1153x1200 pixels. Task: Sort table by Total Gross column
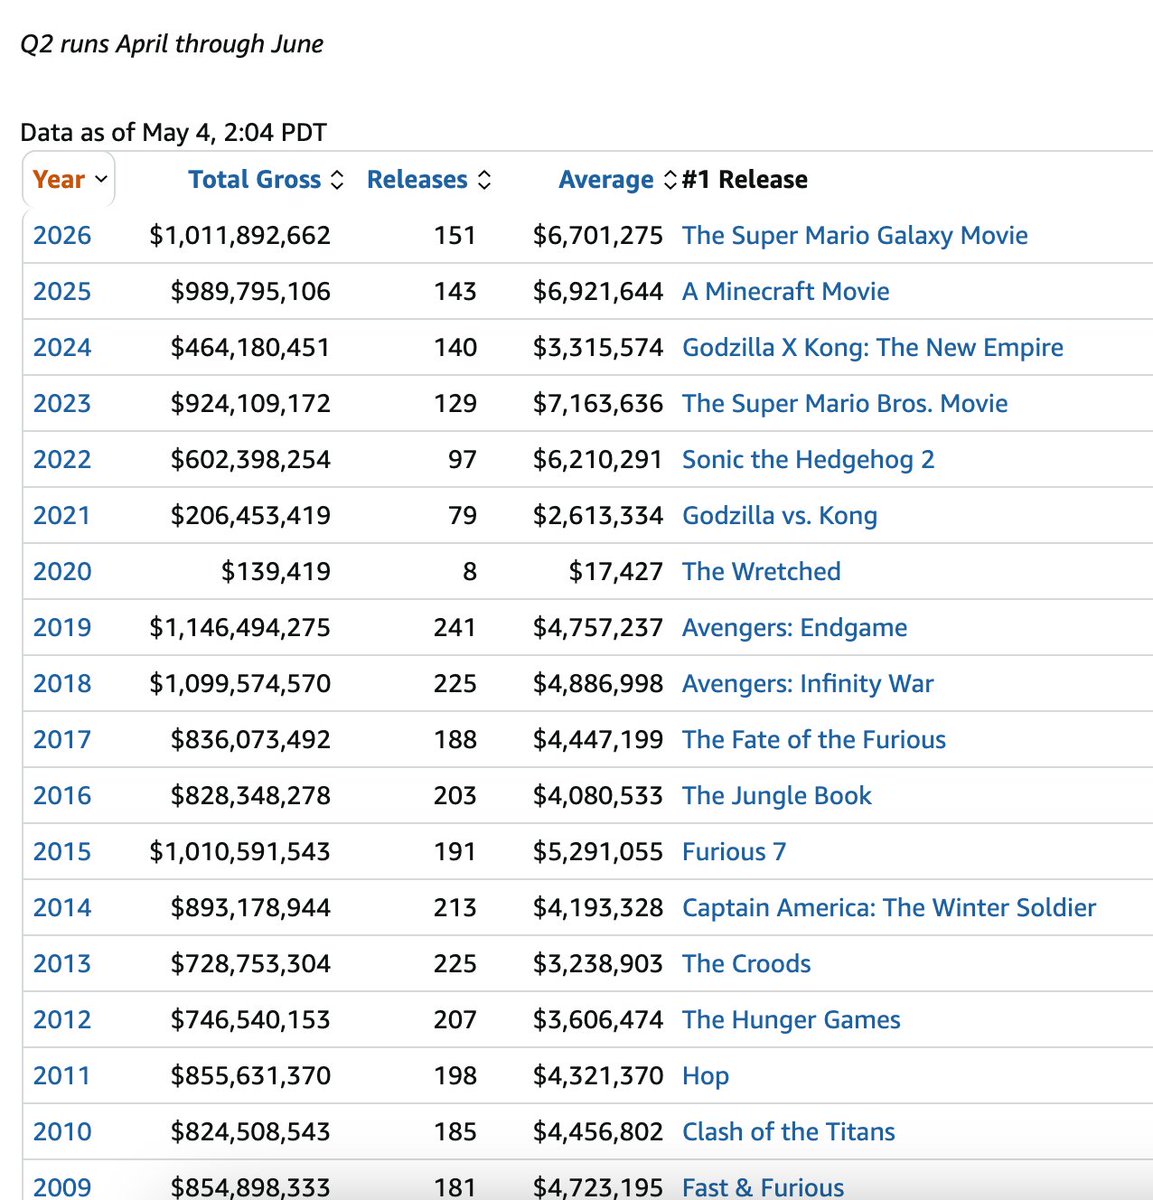[x=266, y=180]
